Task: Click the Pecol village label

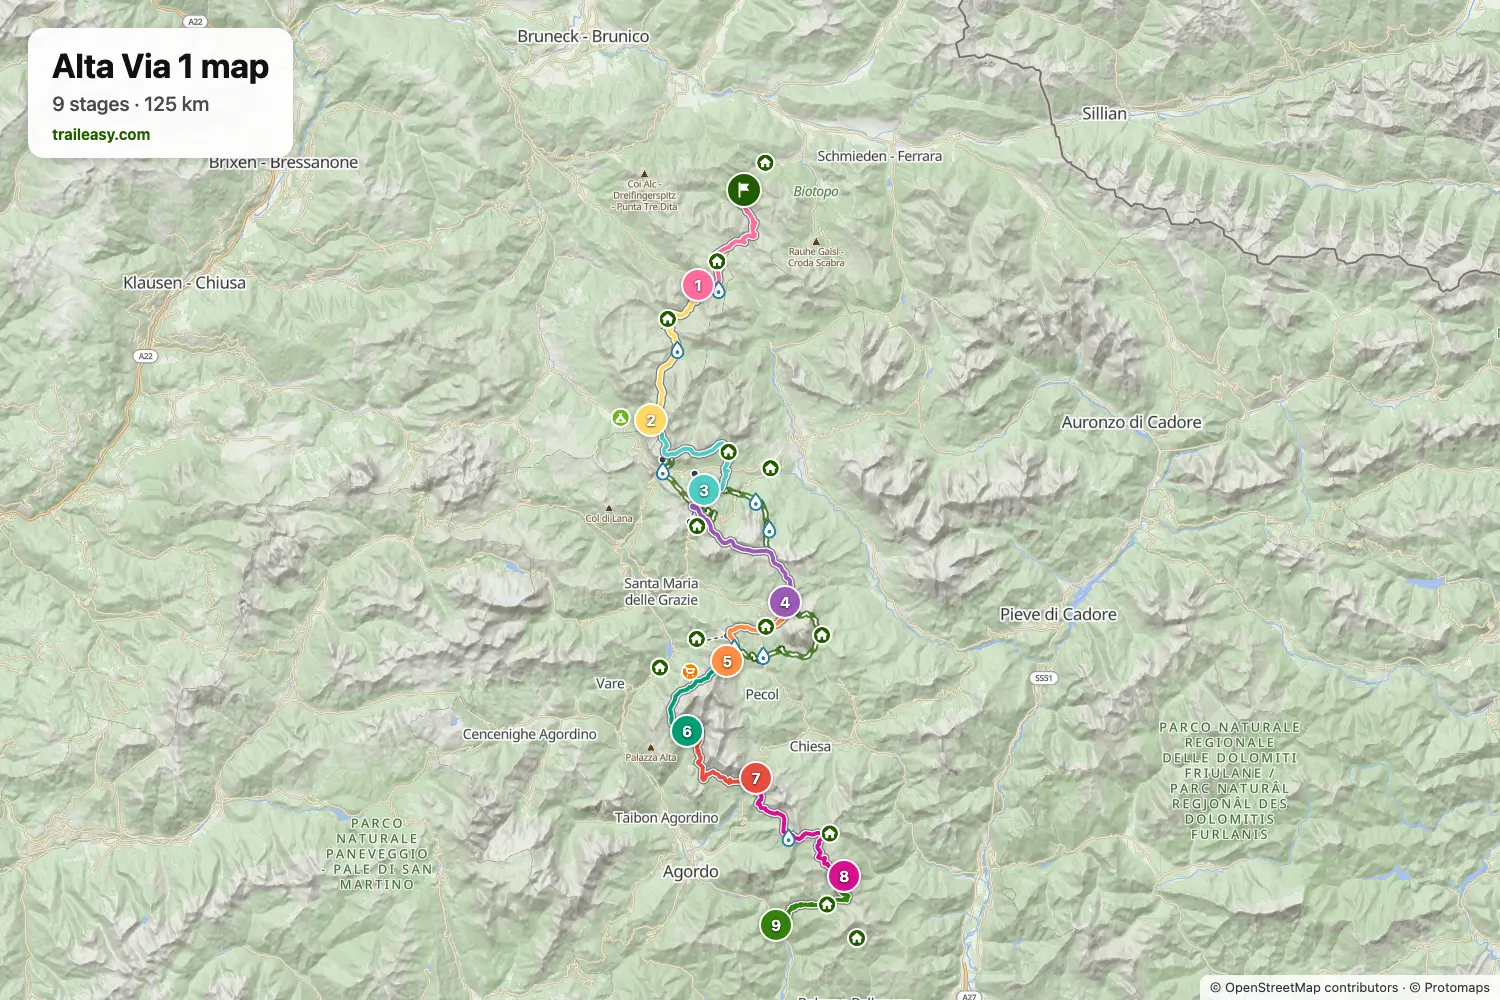Action: click(x=762, y=694)
